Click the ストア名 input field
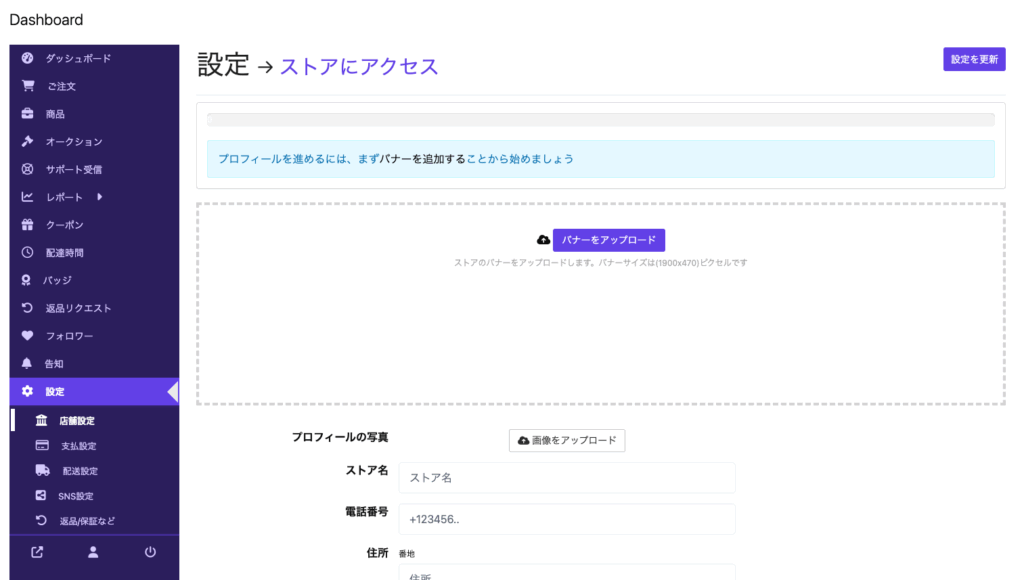Image resolution: width=1024 pixels, height=580 pixels. click(x=566, y=478)
